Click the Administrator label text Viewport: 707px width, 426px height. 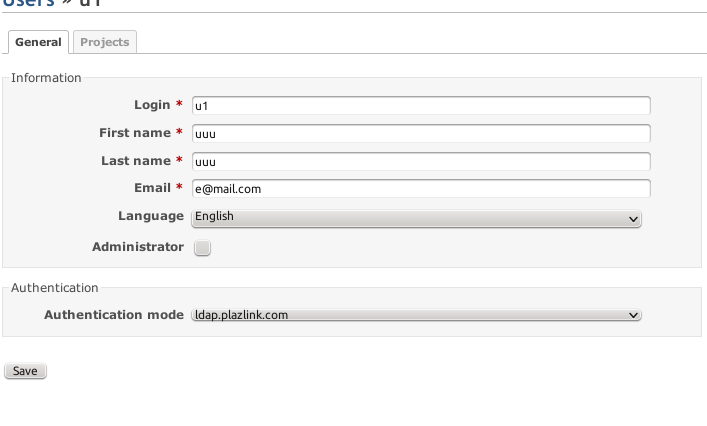(138, 247)
